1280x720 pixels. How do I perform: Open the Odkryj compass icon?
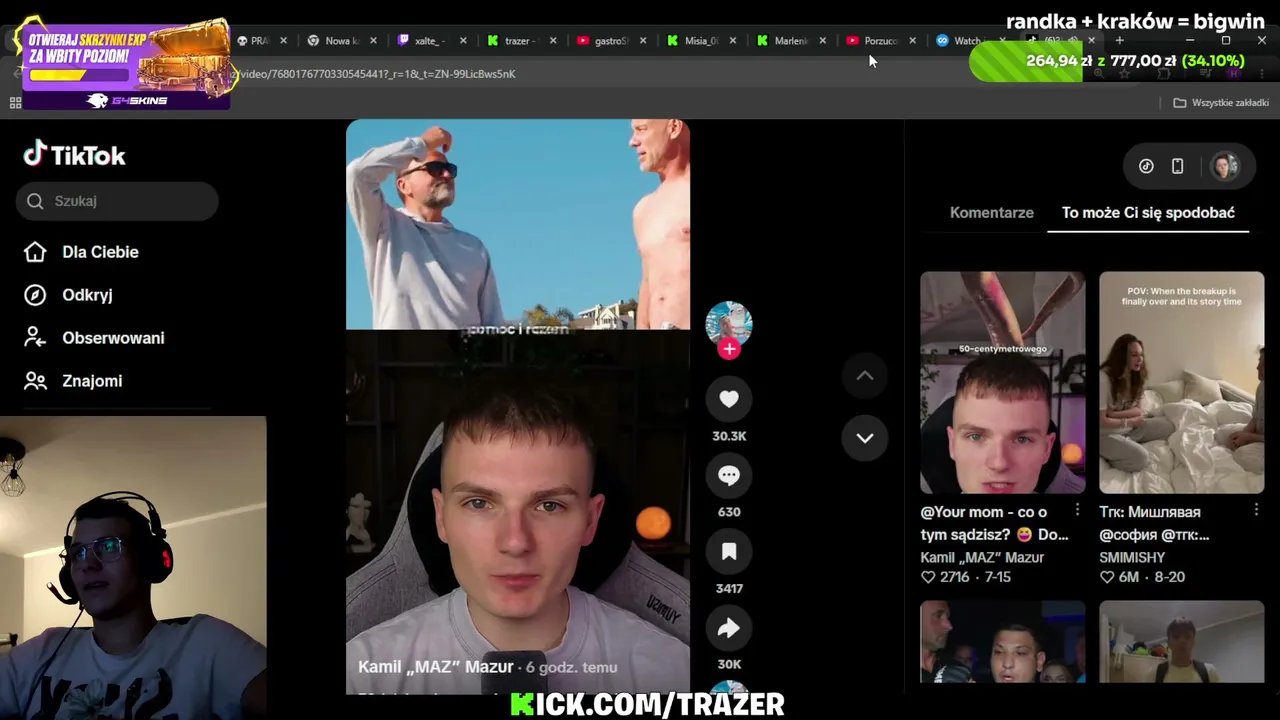point(35,295)
